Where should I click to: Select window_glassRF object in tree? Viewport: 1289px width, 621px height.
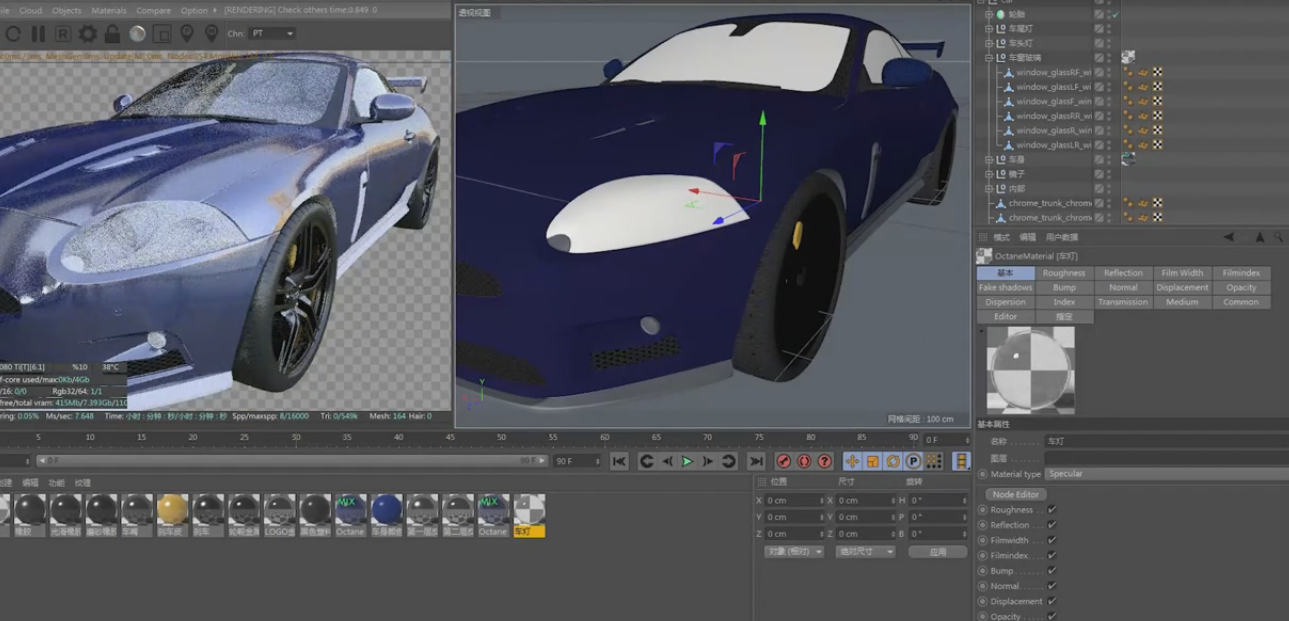[1052, 72]
